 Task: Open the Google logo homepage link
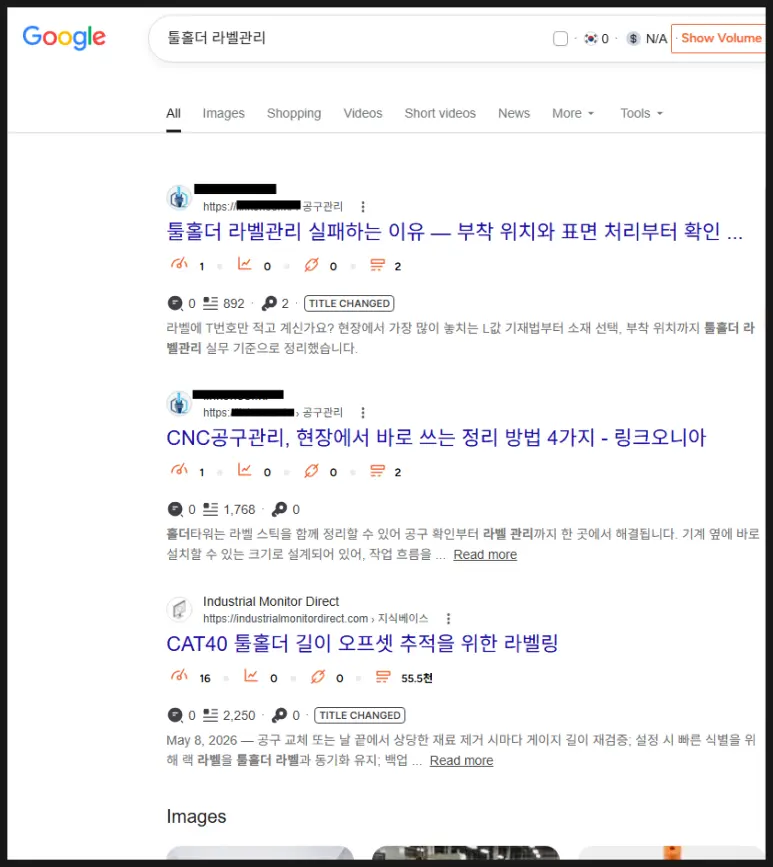tap(64, 38)
